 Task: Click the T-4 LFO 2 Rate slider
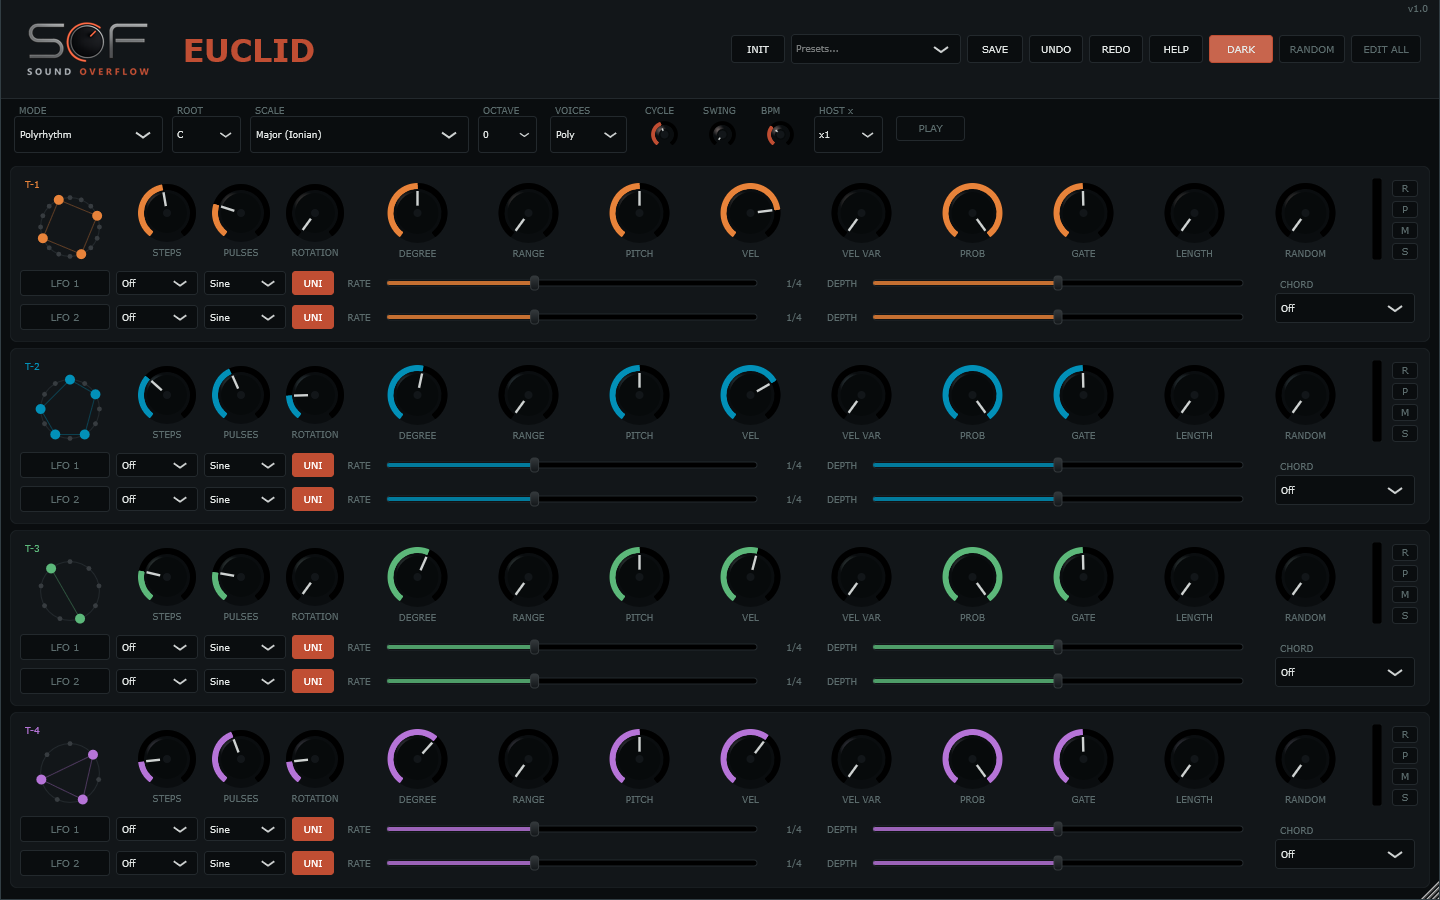(x=572, y=863)
